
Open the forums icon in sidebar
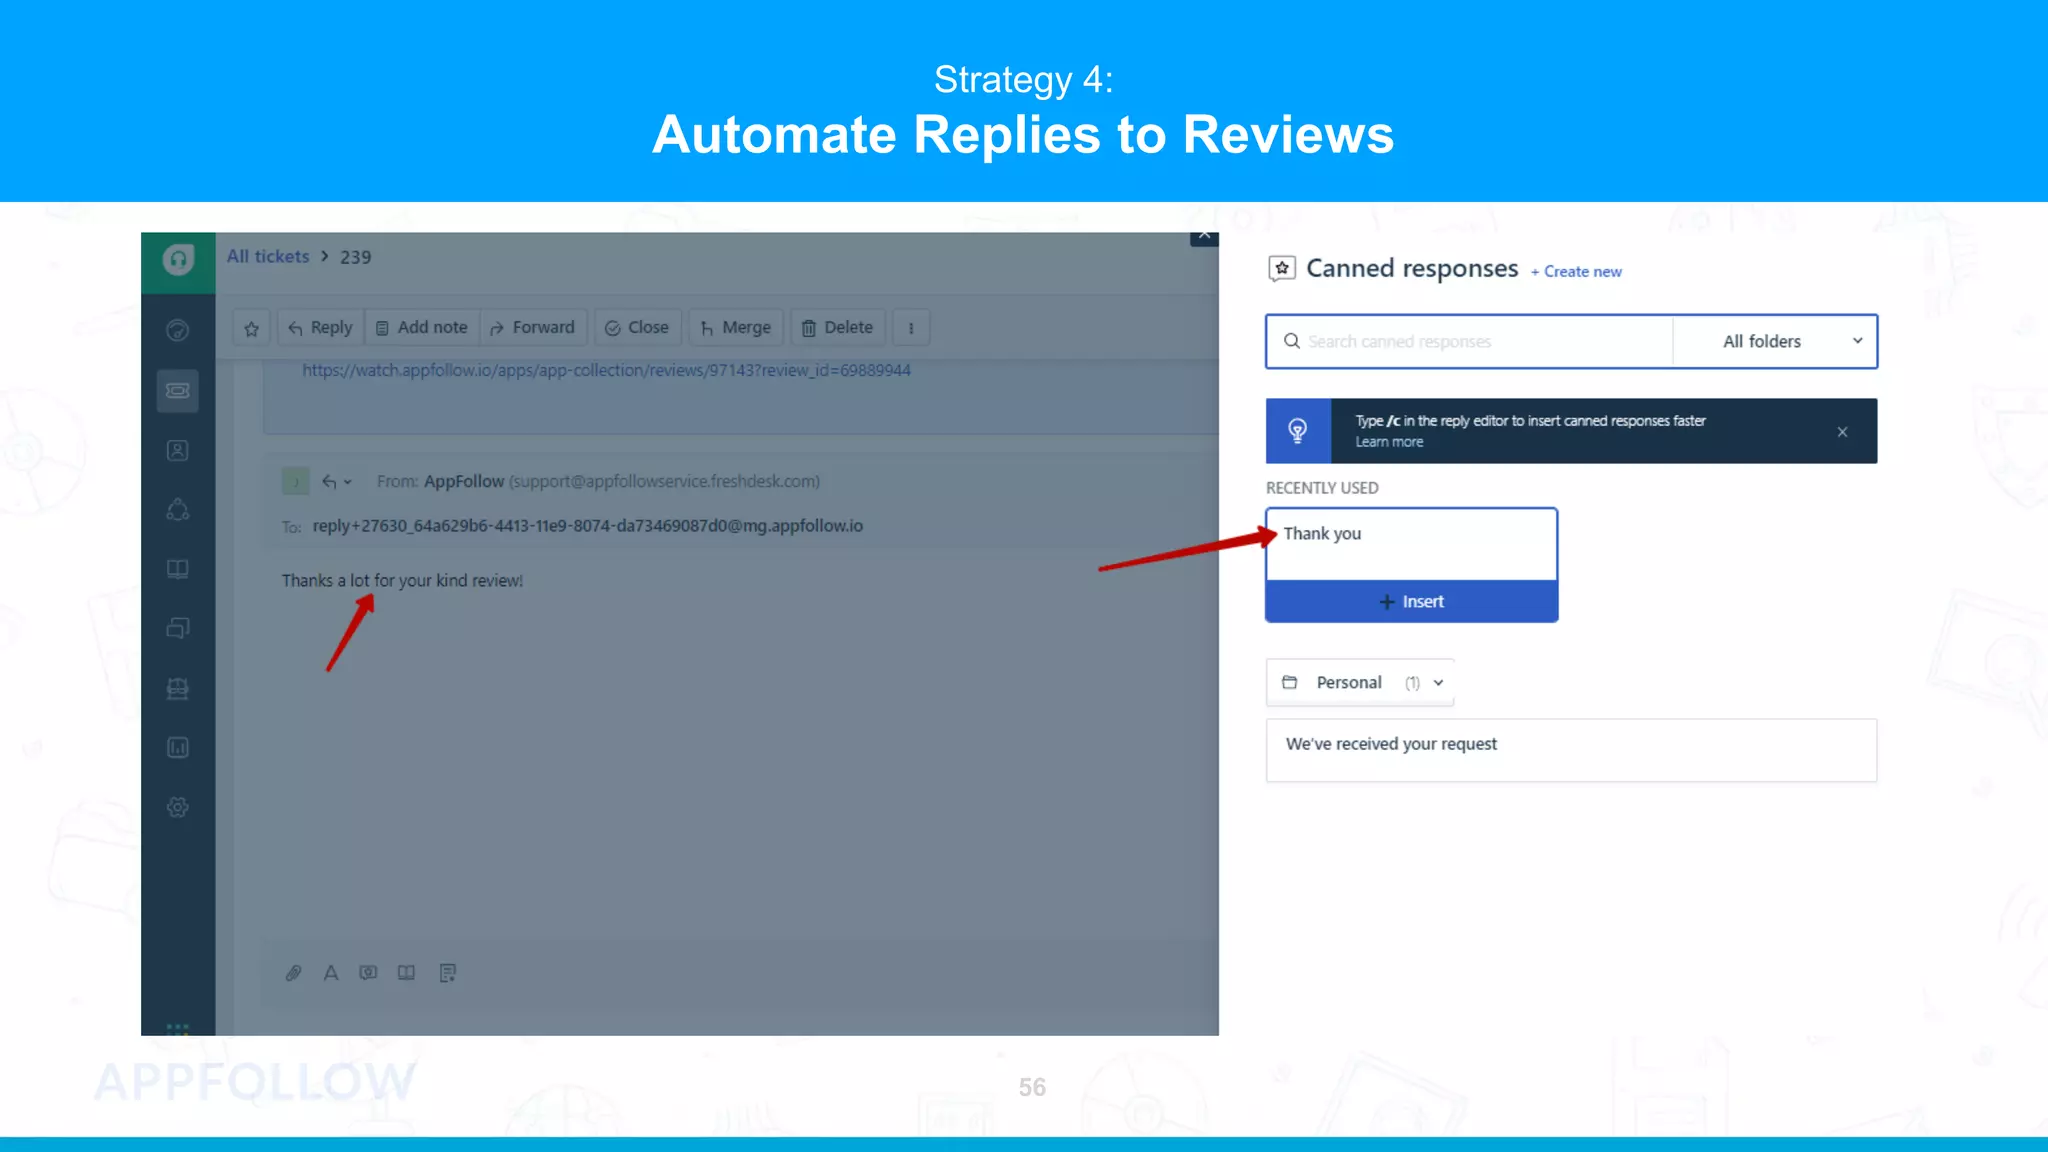[x=178, y=628]
